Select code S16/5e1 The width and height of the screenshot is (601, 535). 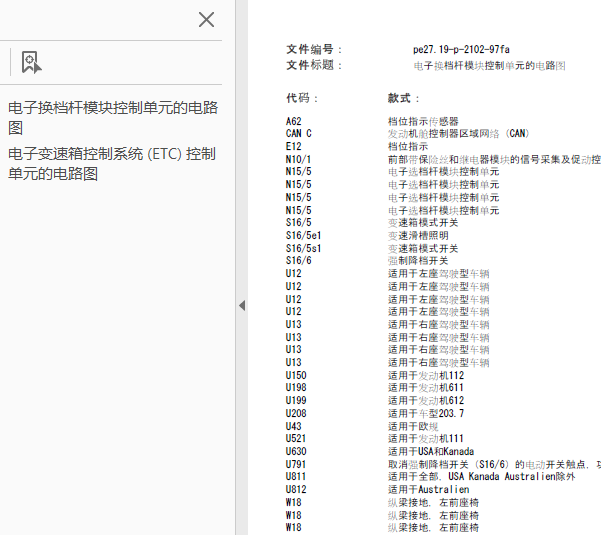pyautogui.click(x=304, y=235)
